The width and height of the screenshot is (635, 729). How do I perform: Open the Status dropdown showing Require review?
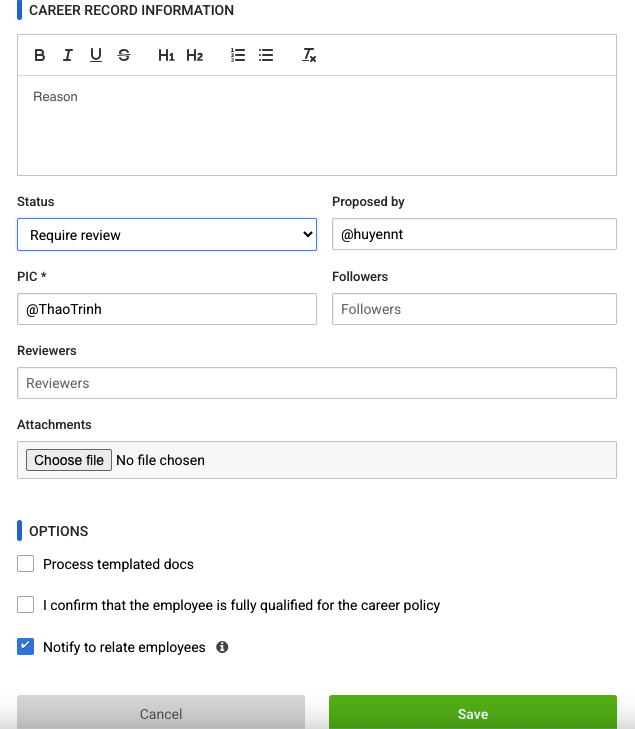(x=167, y=234)
